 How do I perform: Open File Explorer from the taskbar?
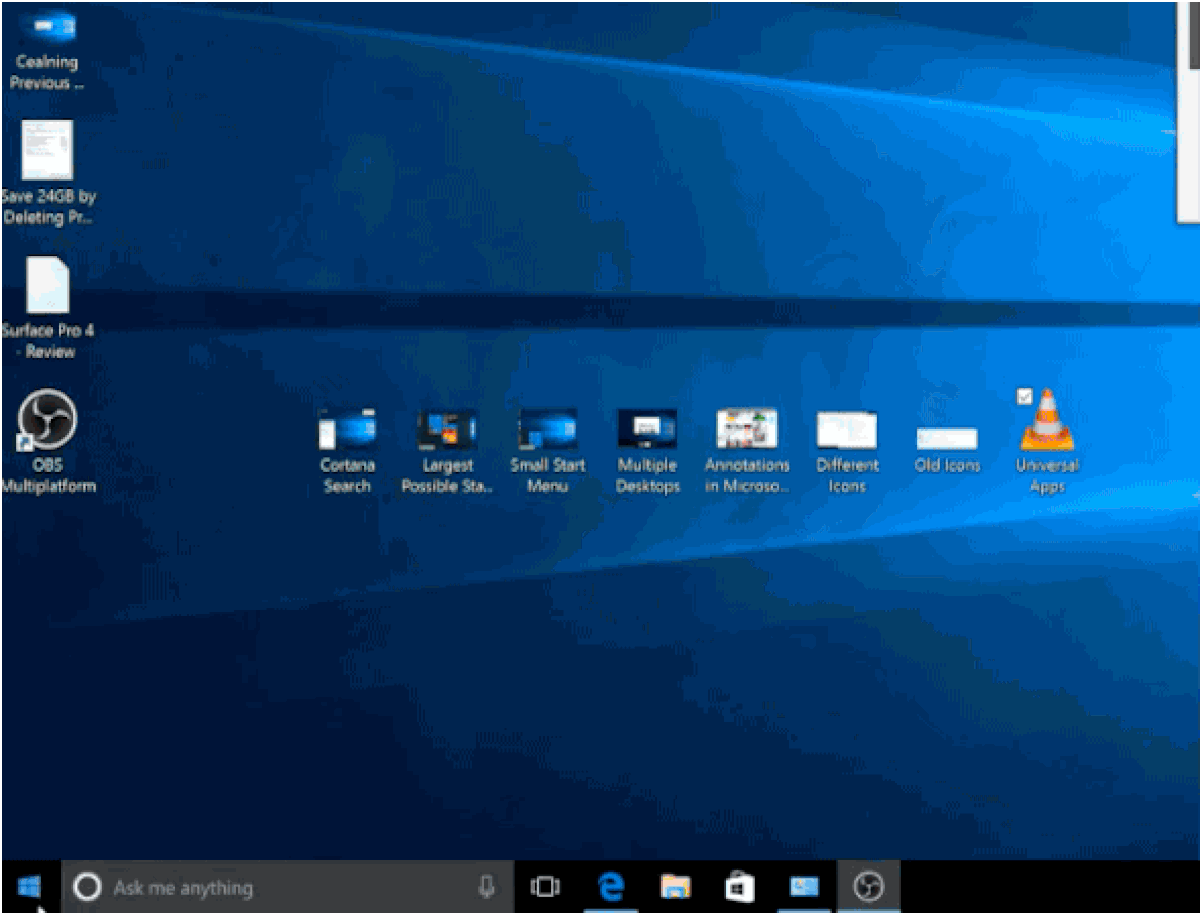click(x=675, y=886)
